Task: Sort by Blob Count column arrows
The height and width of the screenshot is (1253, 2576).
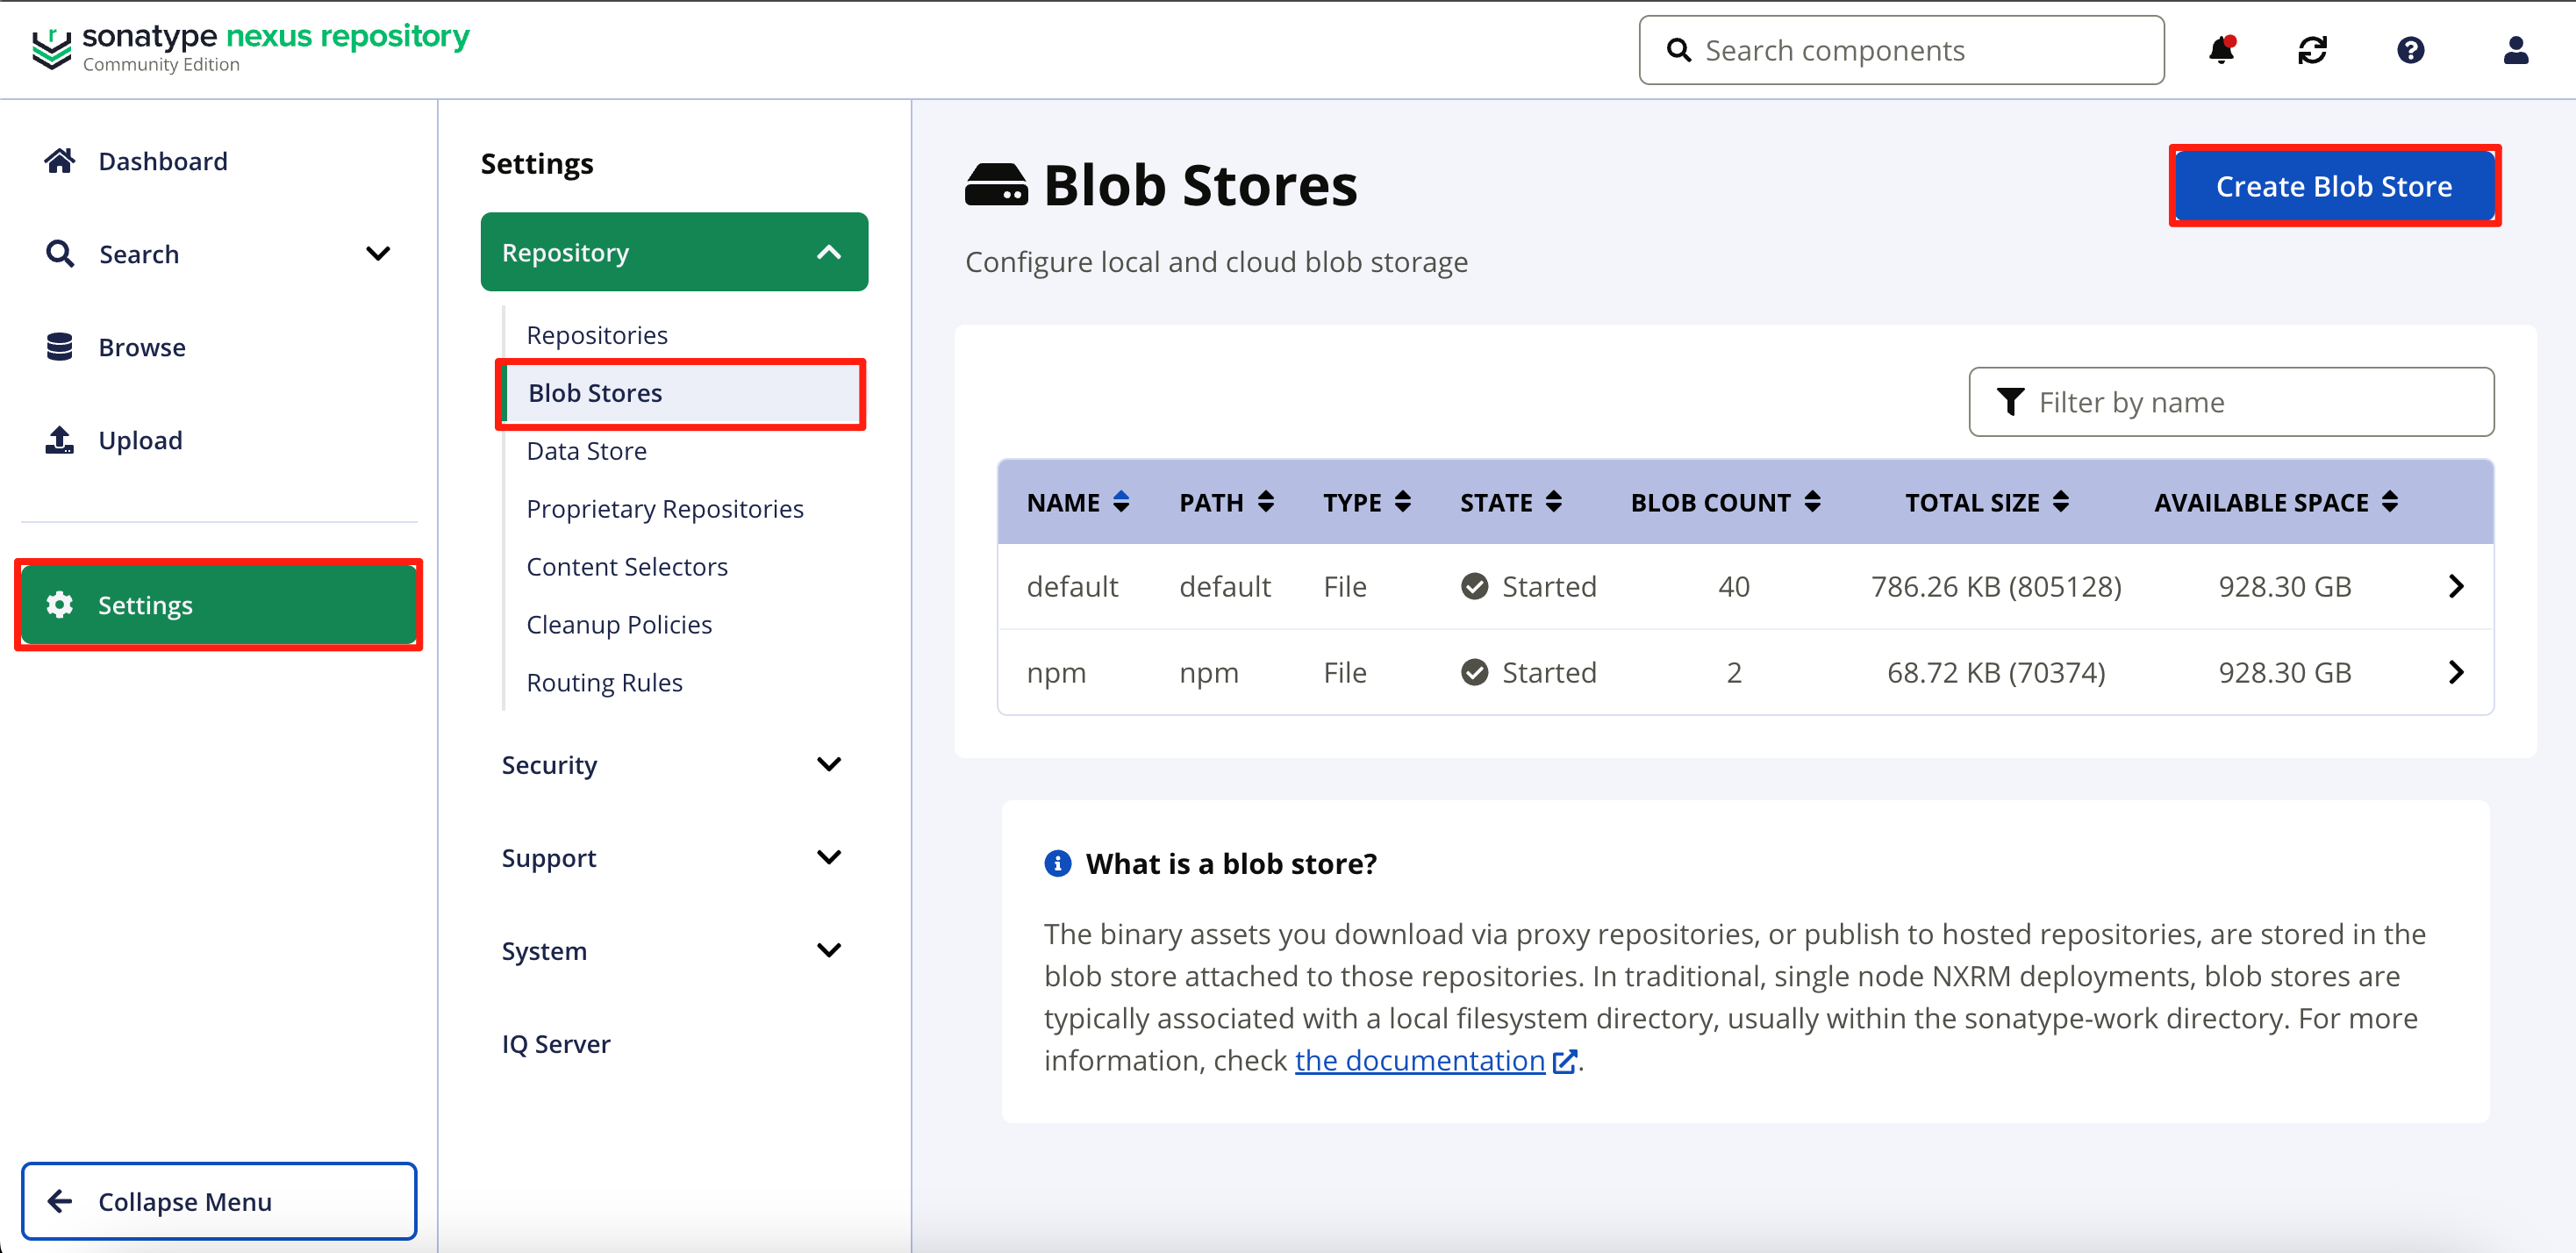Action: (1812, 502)
